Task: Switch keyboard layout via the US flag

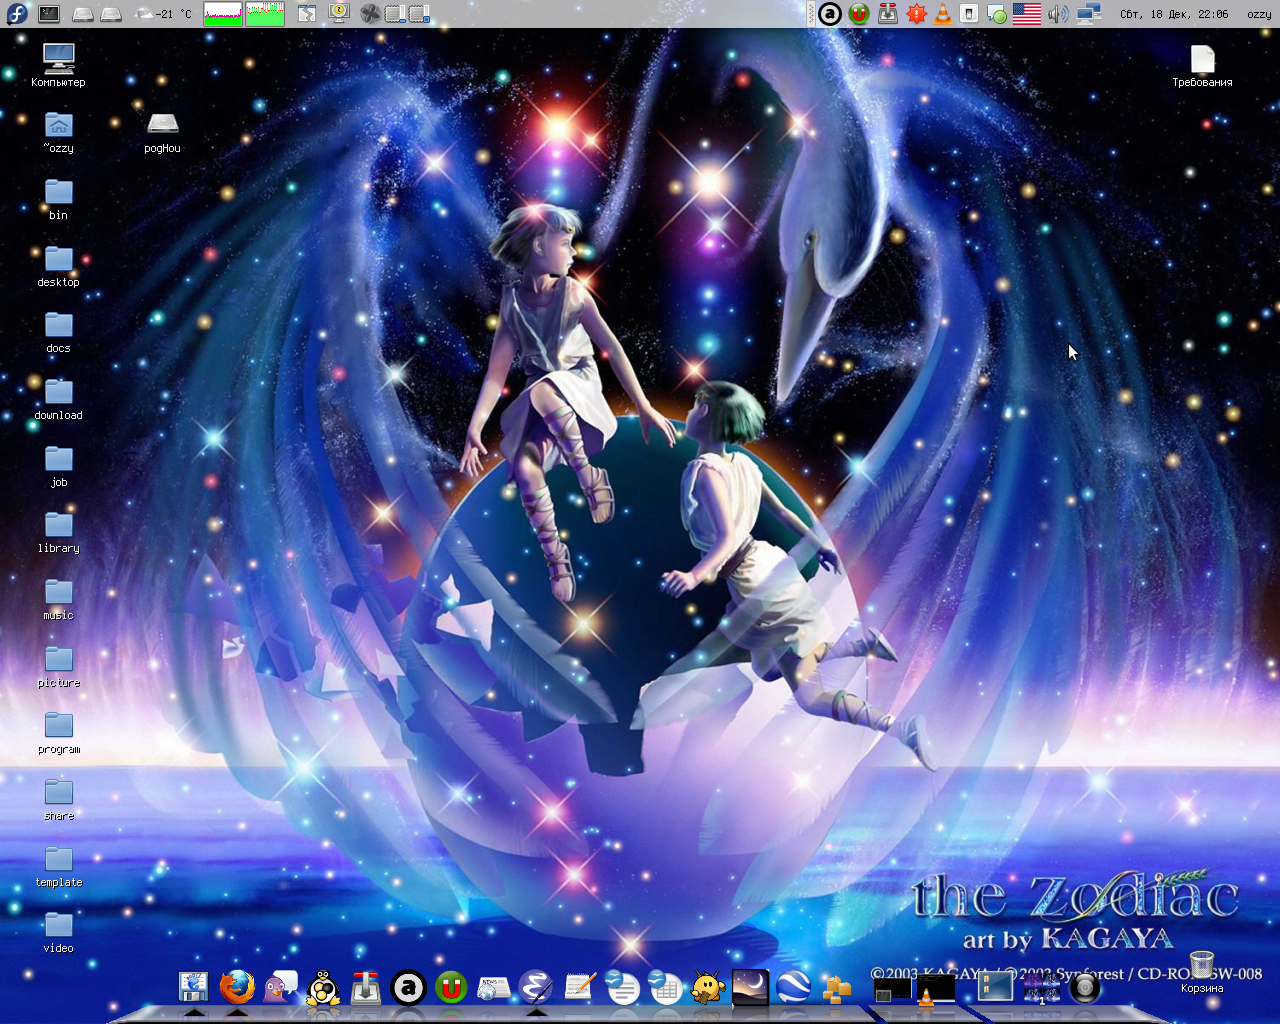Action: (x=1027, y=14)
